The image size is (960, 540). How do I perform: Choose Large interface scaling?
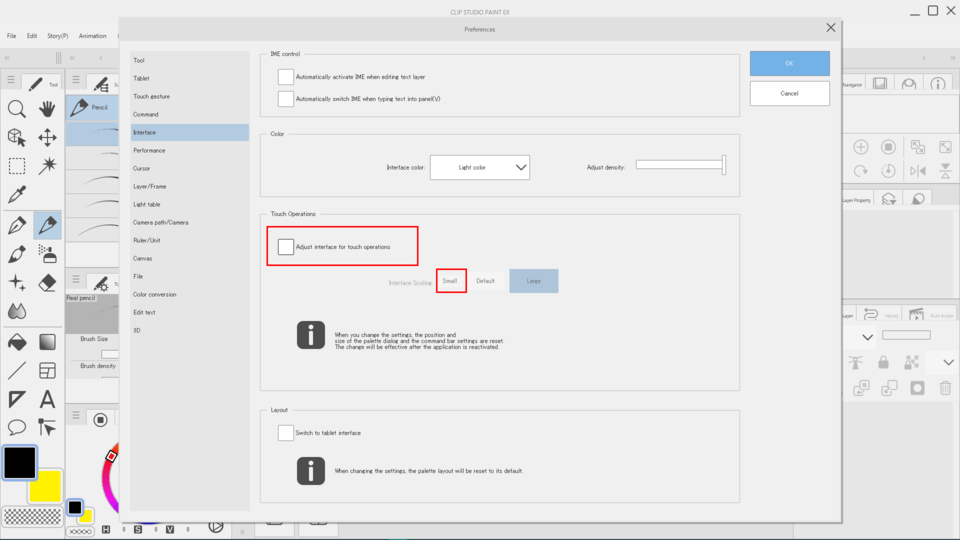534,281
